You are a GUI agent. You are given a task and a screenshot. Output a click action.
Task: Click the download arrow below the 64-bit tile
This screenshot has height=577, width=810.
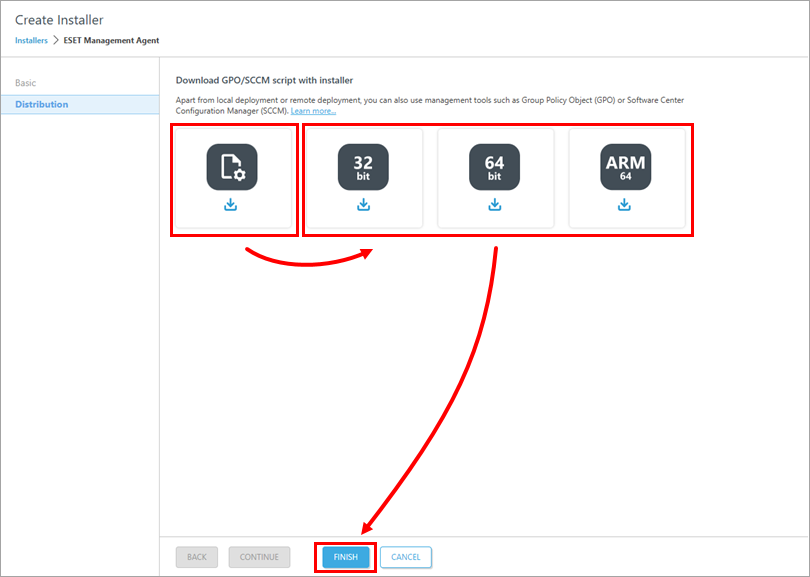click(494, 204)
